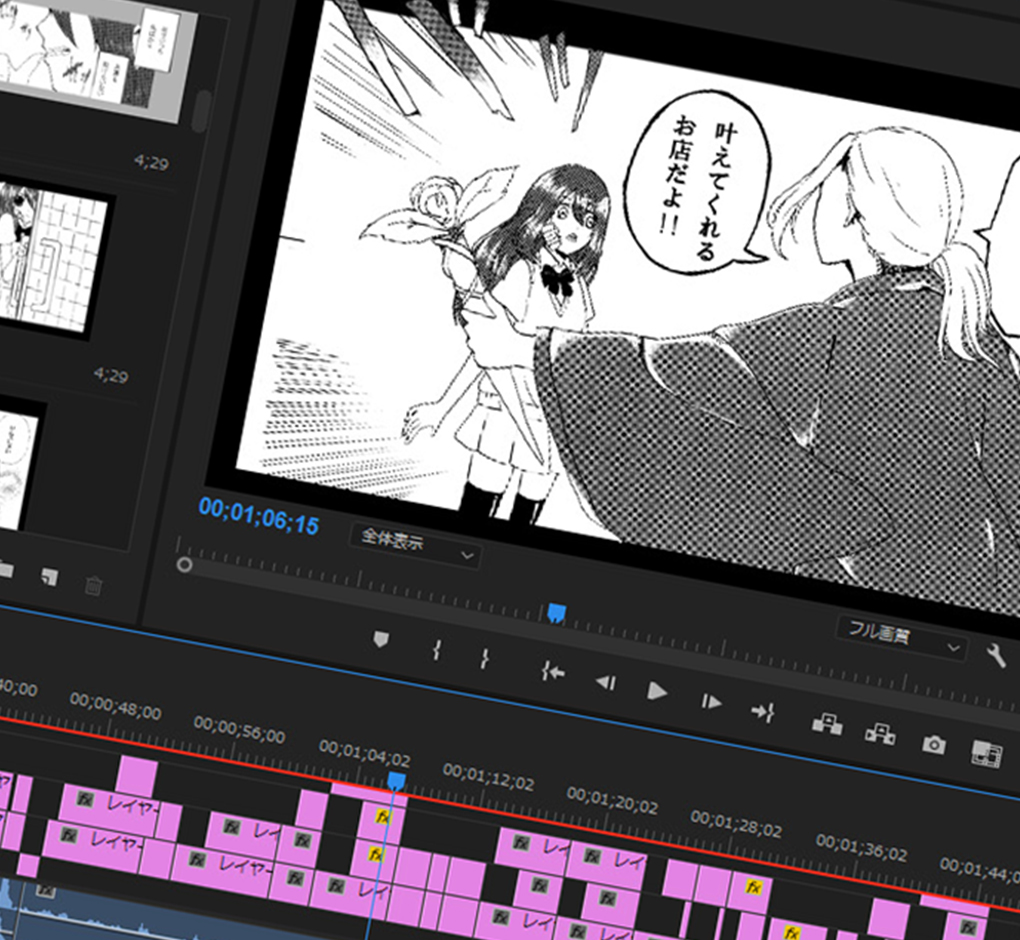
Task: Click the timeline playhead handle
Action: click(396, 781)
